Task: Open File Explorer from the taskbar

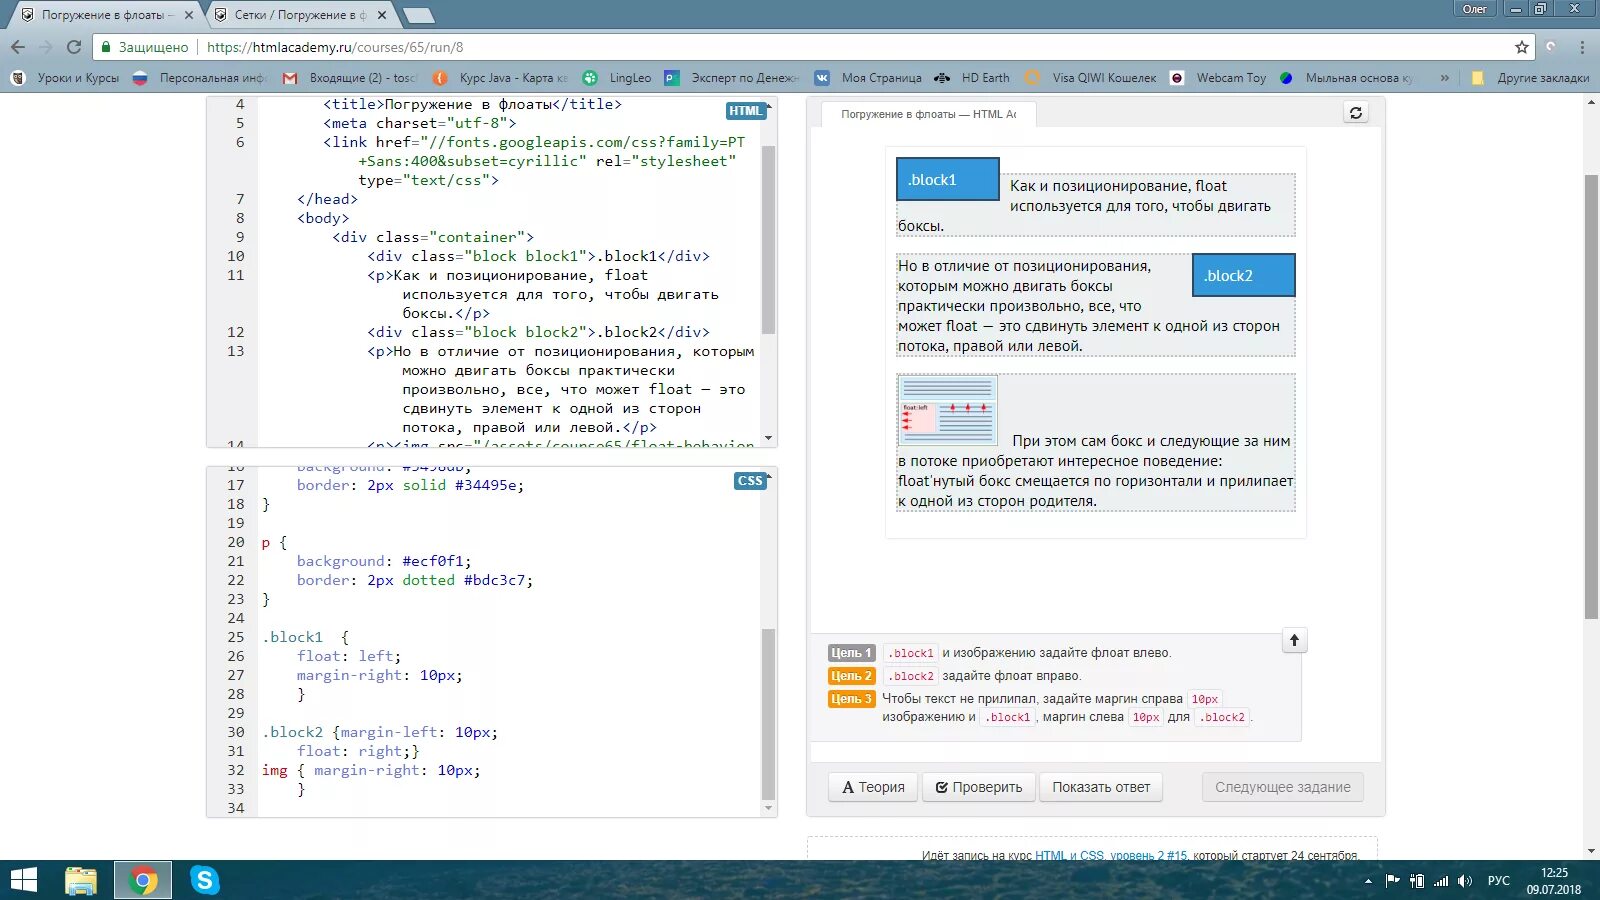Action: pos(81,880)
